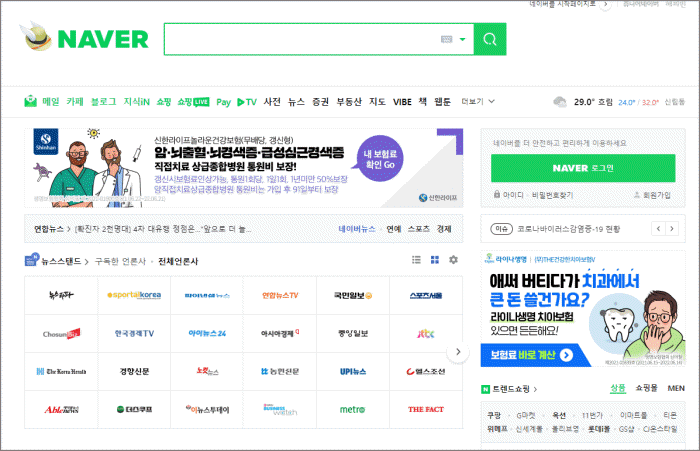Open 경제 economy news link
700x451 pixels.
point(444,229)
